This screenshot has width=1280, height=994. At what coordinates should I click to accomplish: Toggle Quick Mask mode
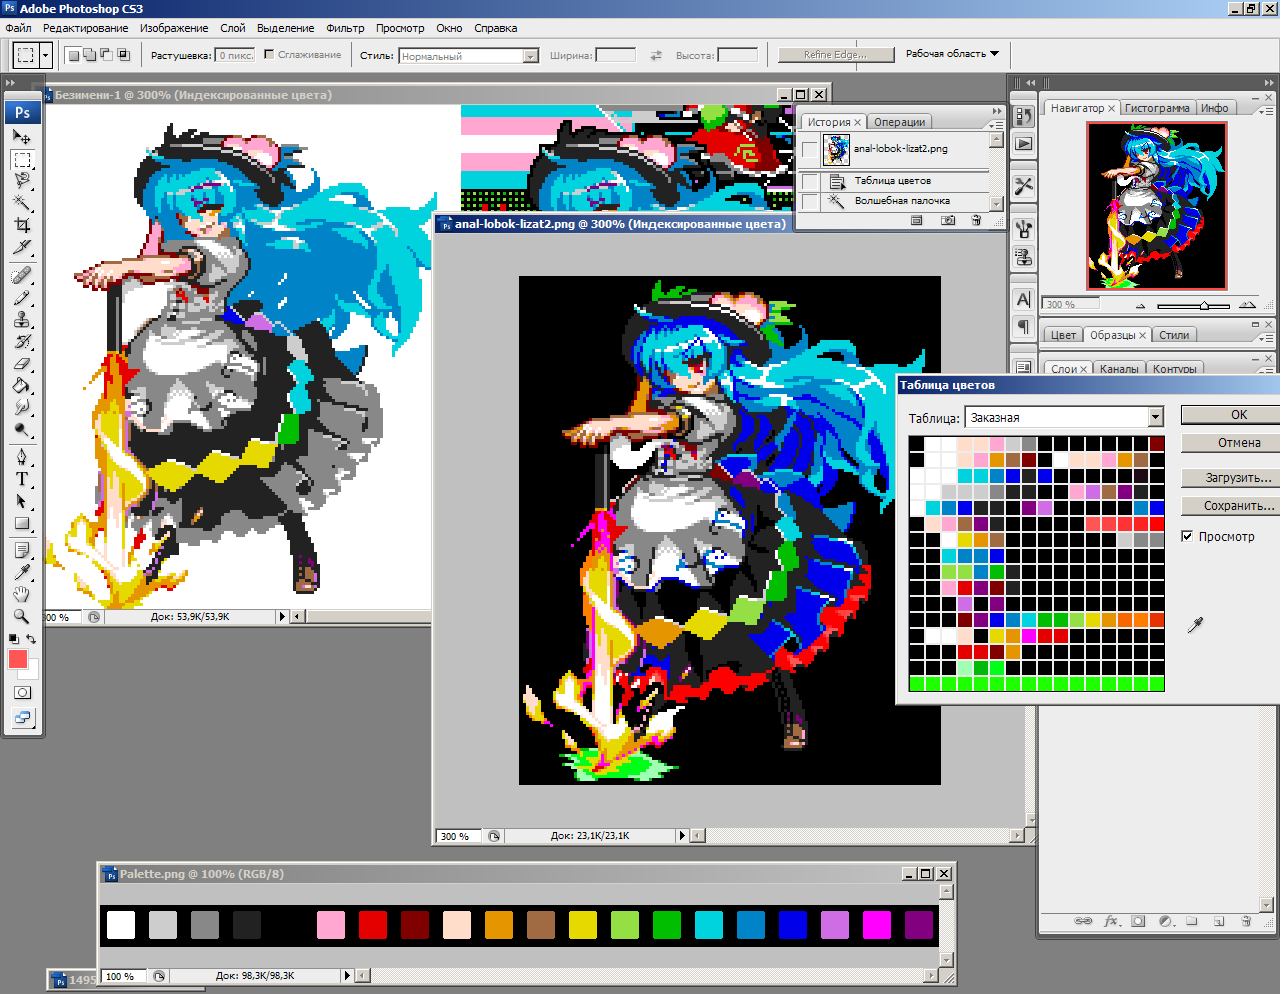pyautogui.click(x=22, y=692)
